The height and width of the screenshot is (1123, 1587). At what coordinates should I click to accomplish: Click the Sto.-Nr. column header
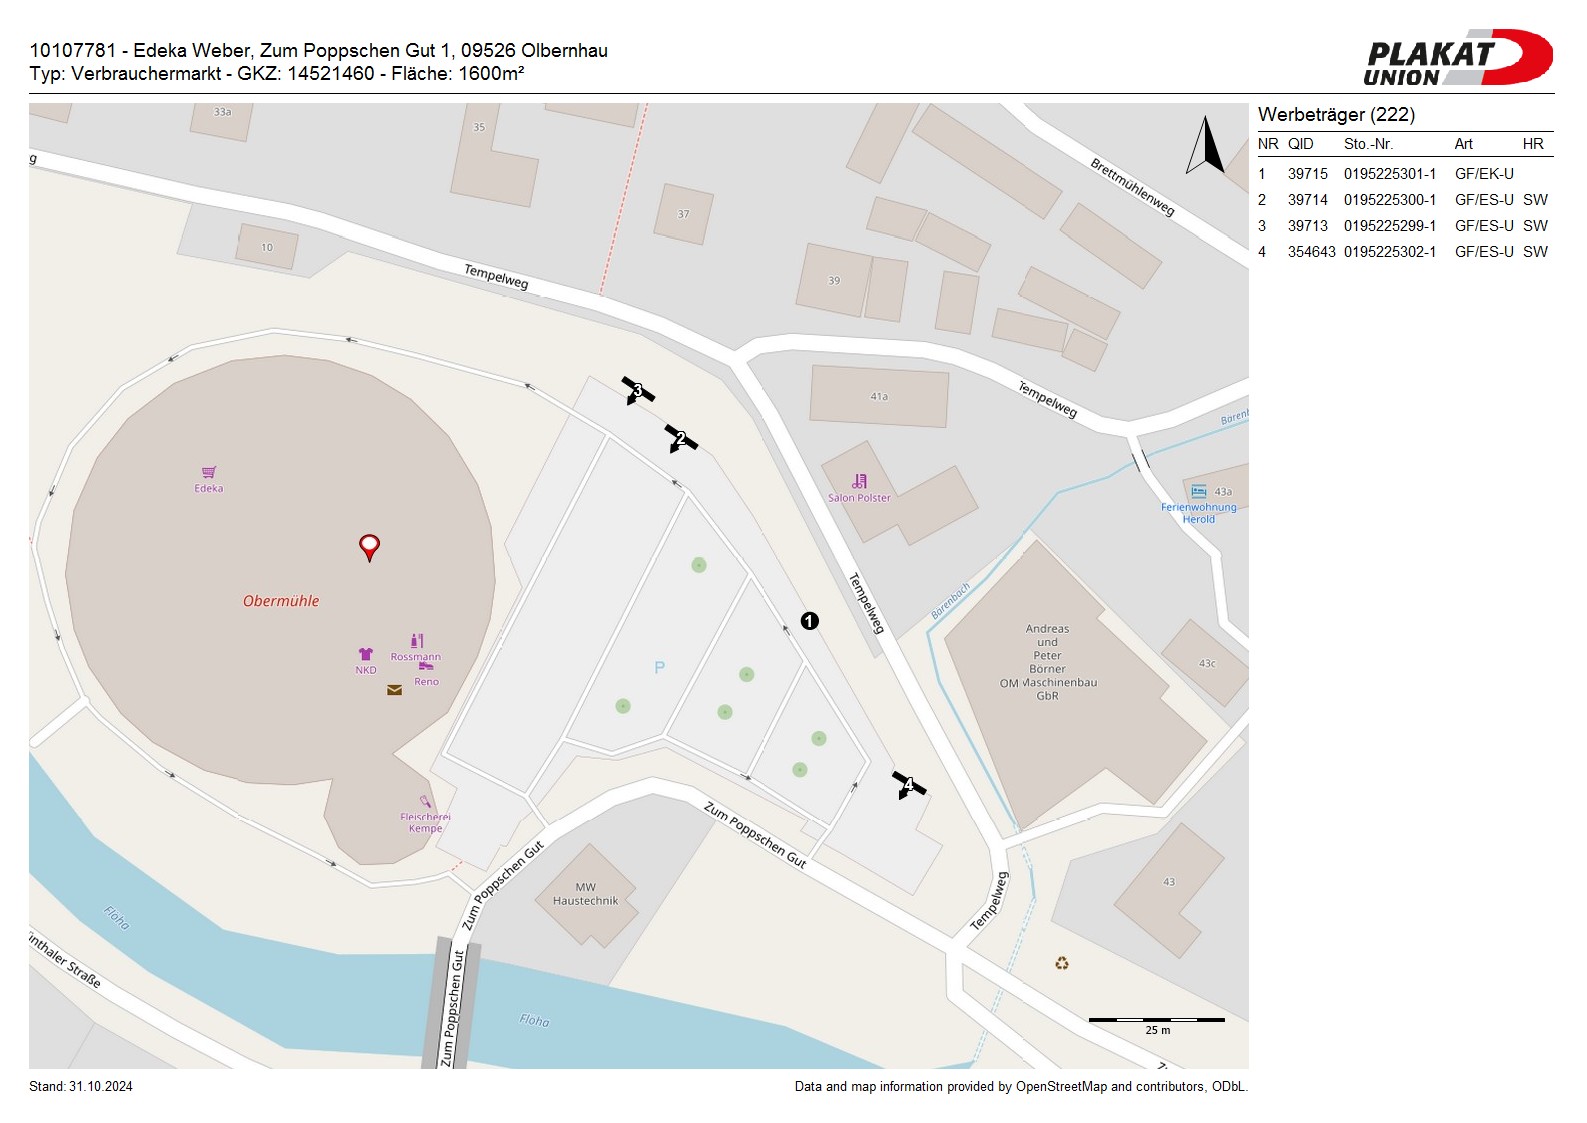pos(1368,144)
